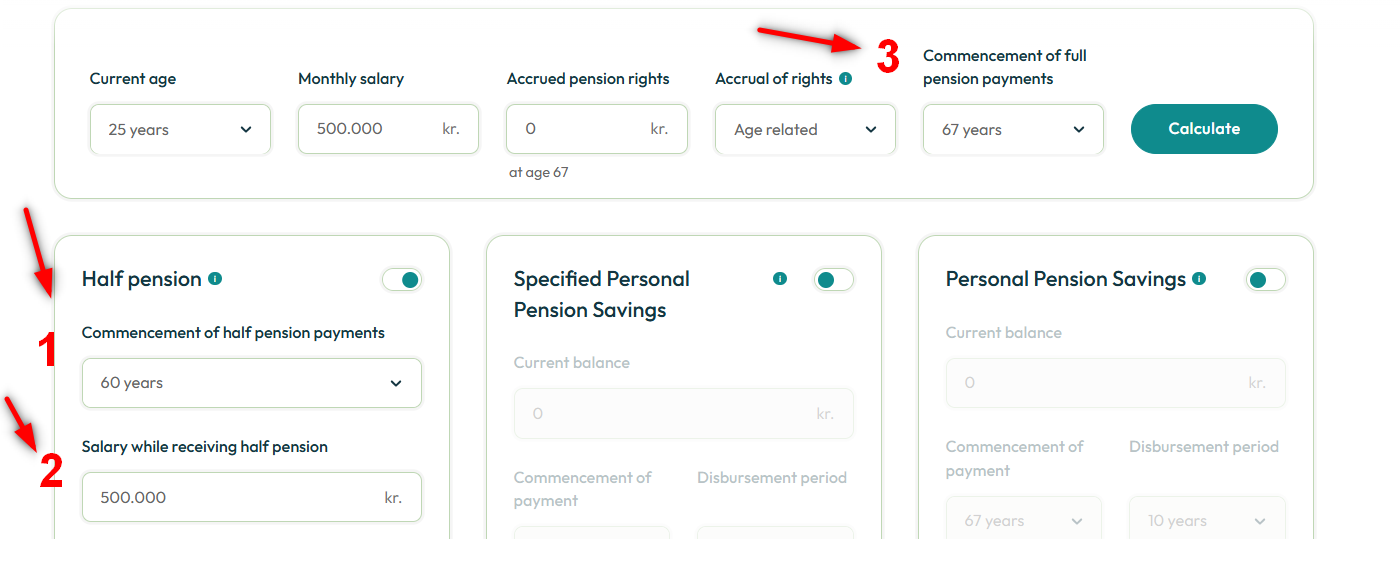Viewport: 1400px width, 562px height.
Task: Open the Current age dropdown
Action: pos(180,129)
